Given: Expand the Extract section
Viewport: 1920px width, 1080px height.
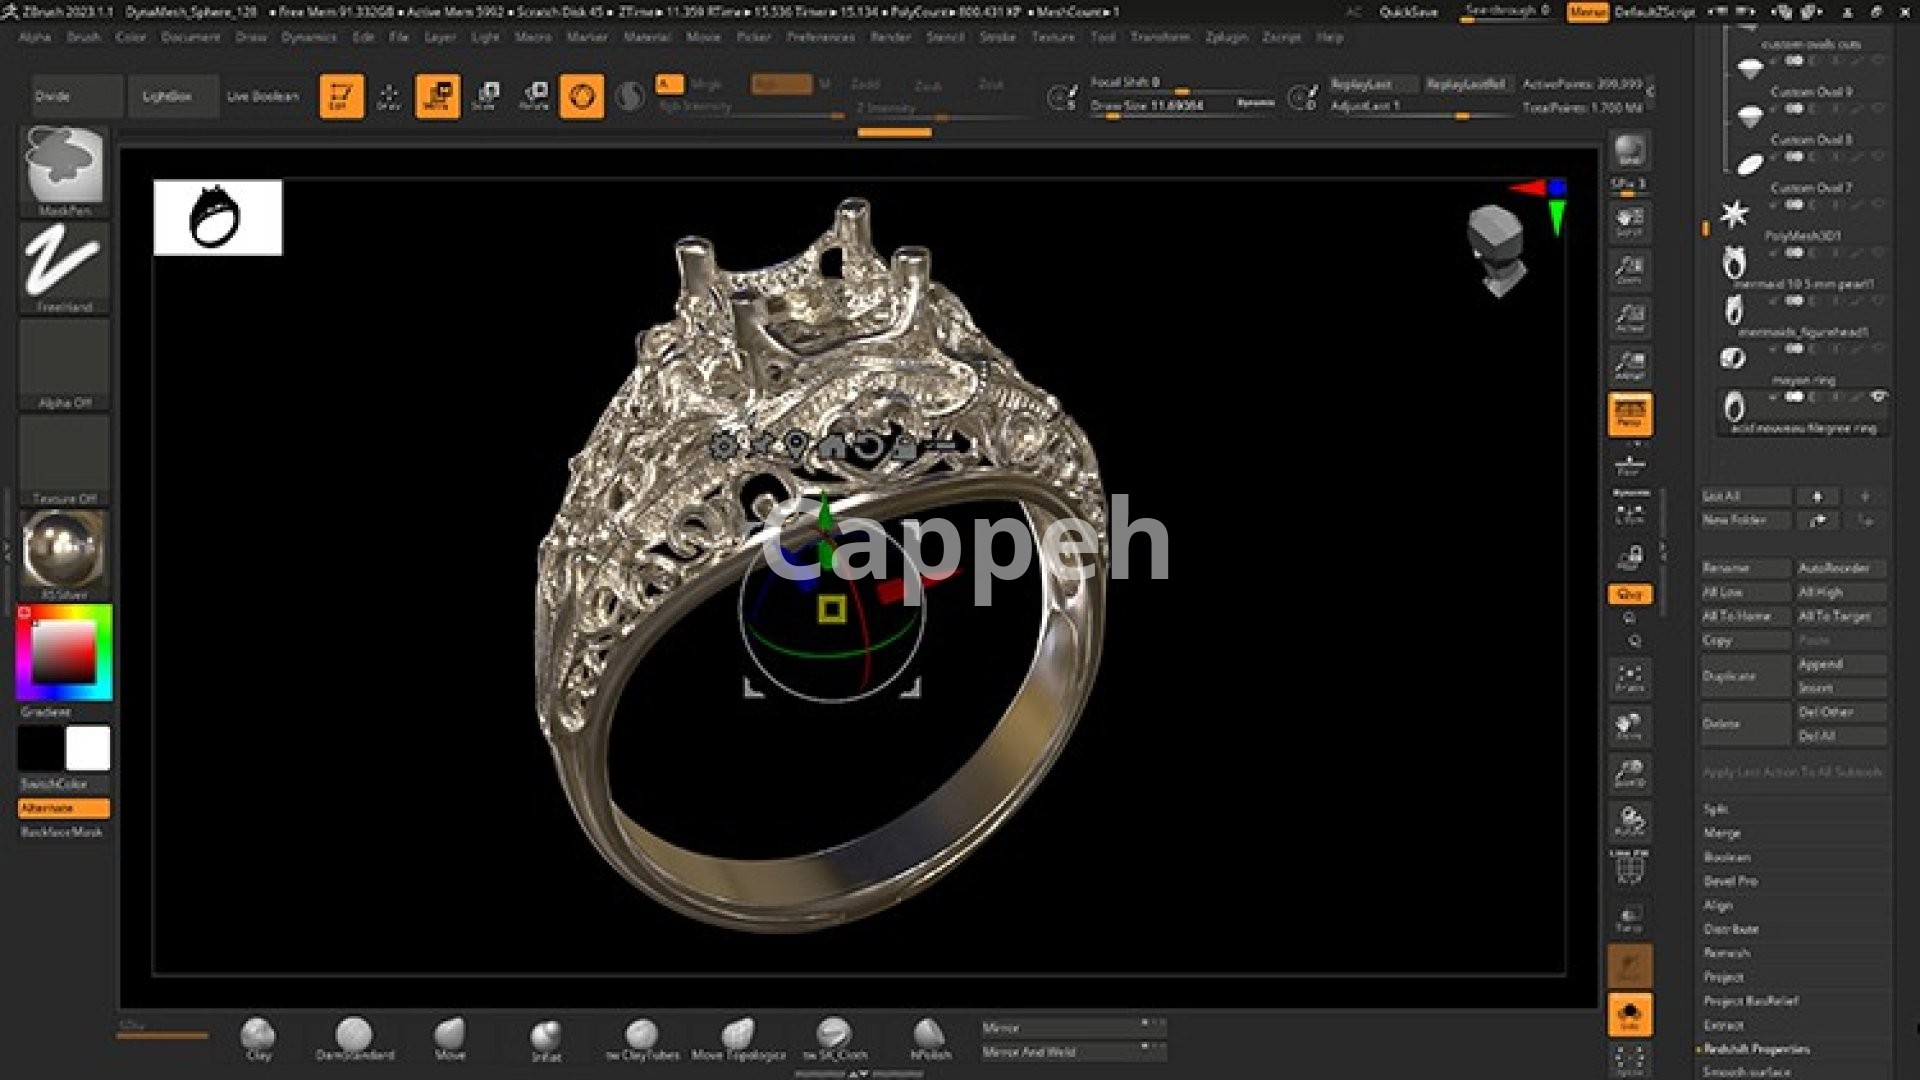Looking at the screenshot, I should 1723,1025.
